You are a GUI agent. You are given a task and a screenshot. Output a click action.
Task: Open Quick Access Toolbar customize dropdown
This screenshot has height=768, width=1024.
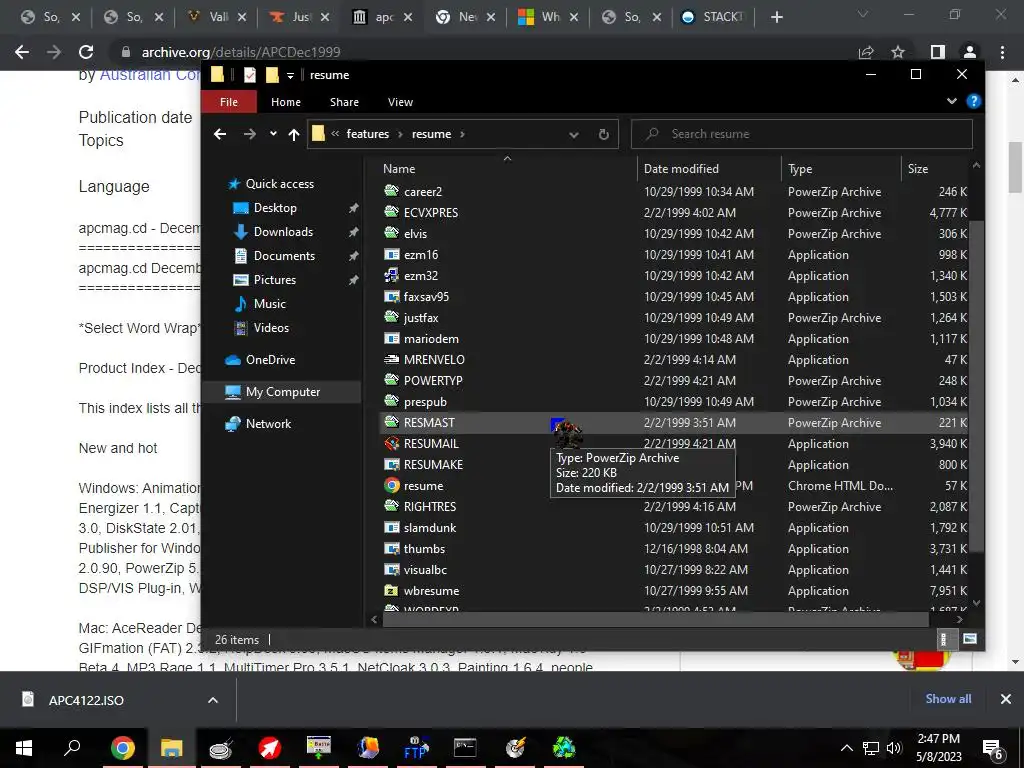click(x=291, y=76)
